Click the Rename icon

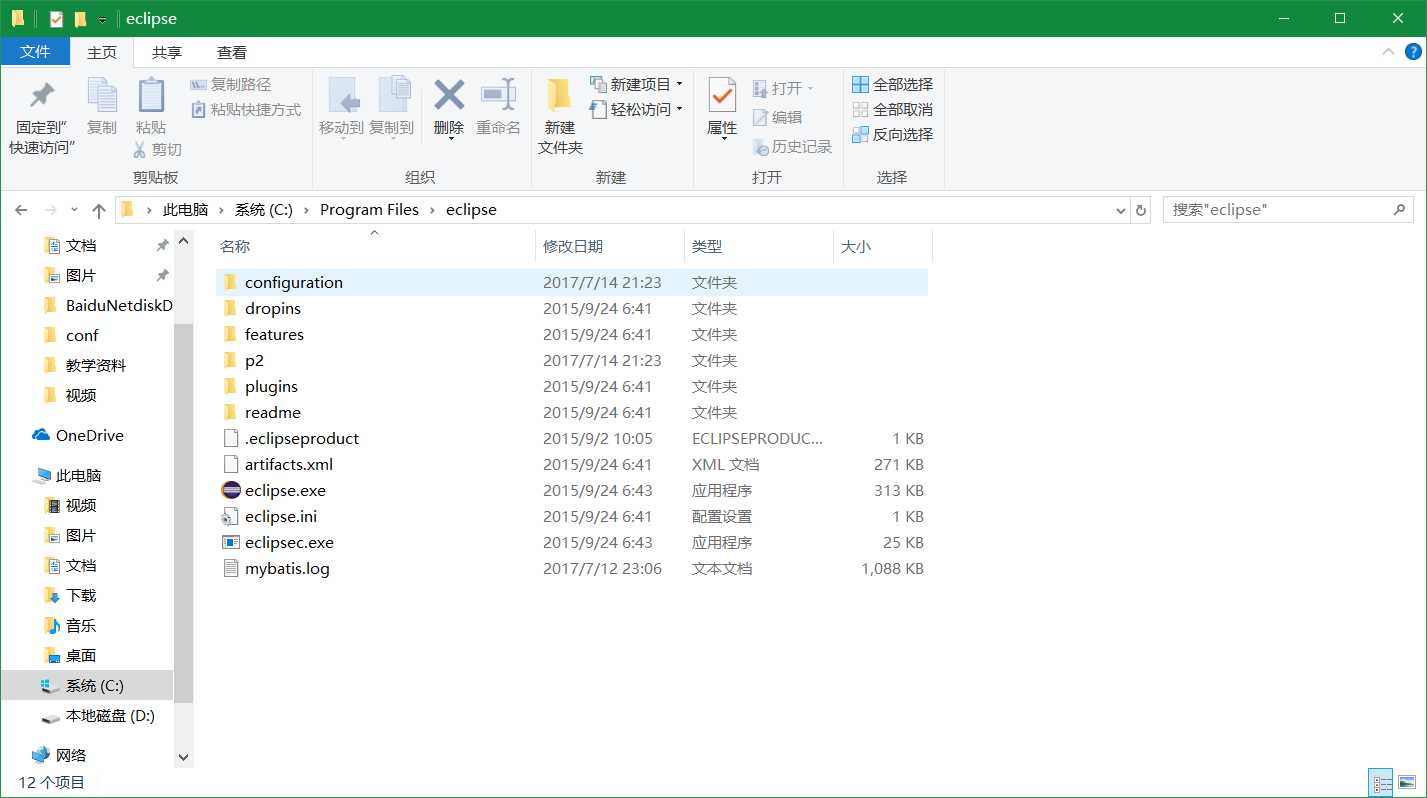pyautogui.click(x=498, y=95)
